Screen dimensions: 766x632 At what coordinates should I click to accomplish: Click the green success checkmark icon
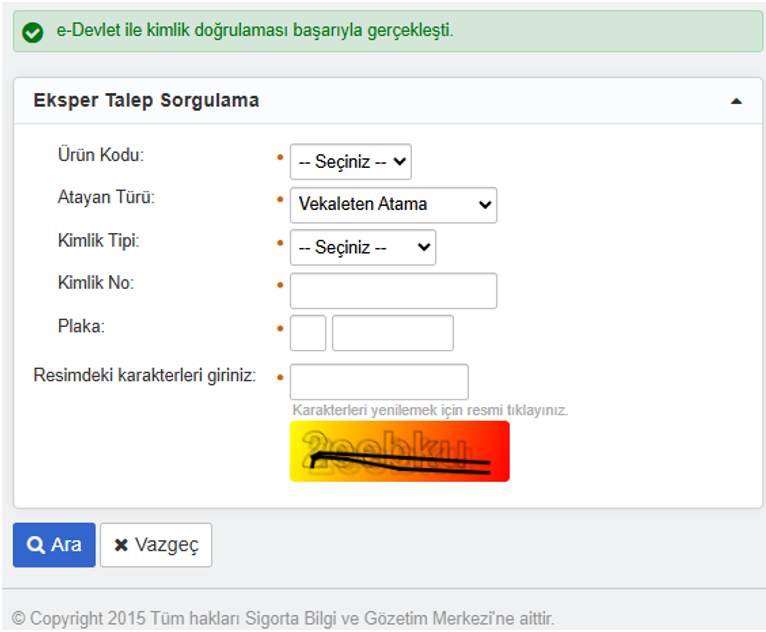click(x=33, y=32)
